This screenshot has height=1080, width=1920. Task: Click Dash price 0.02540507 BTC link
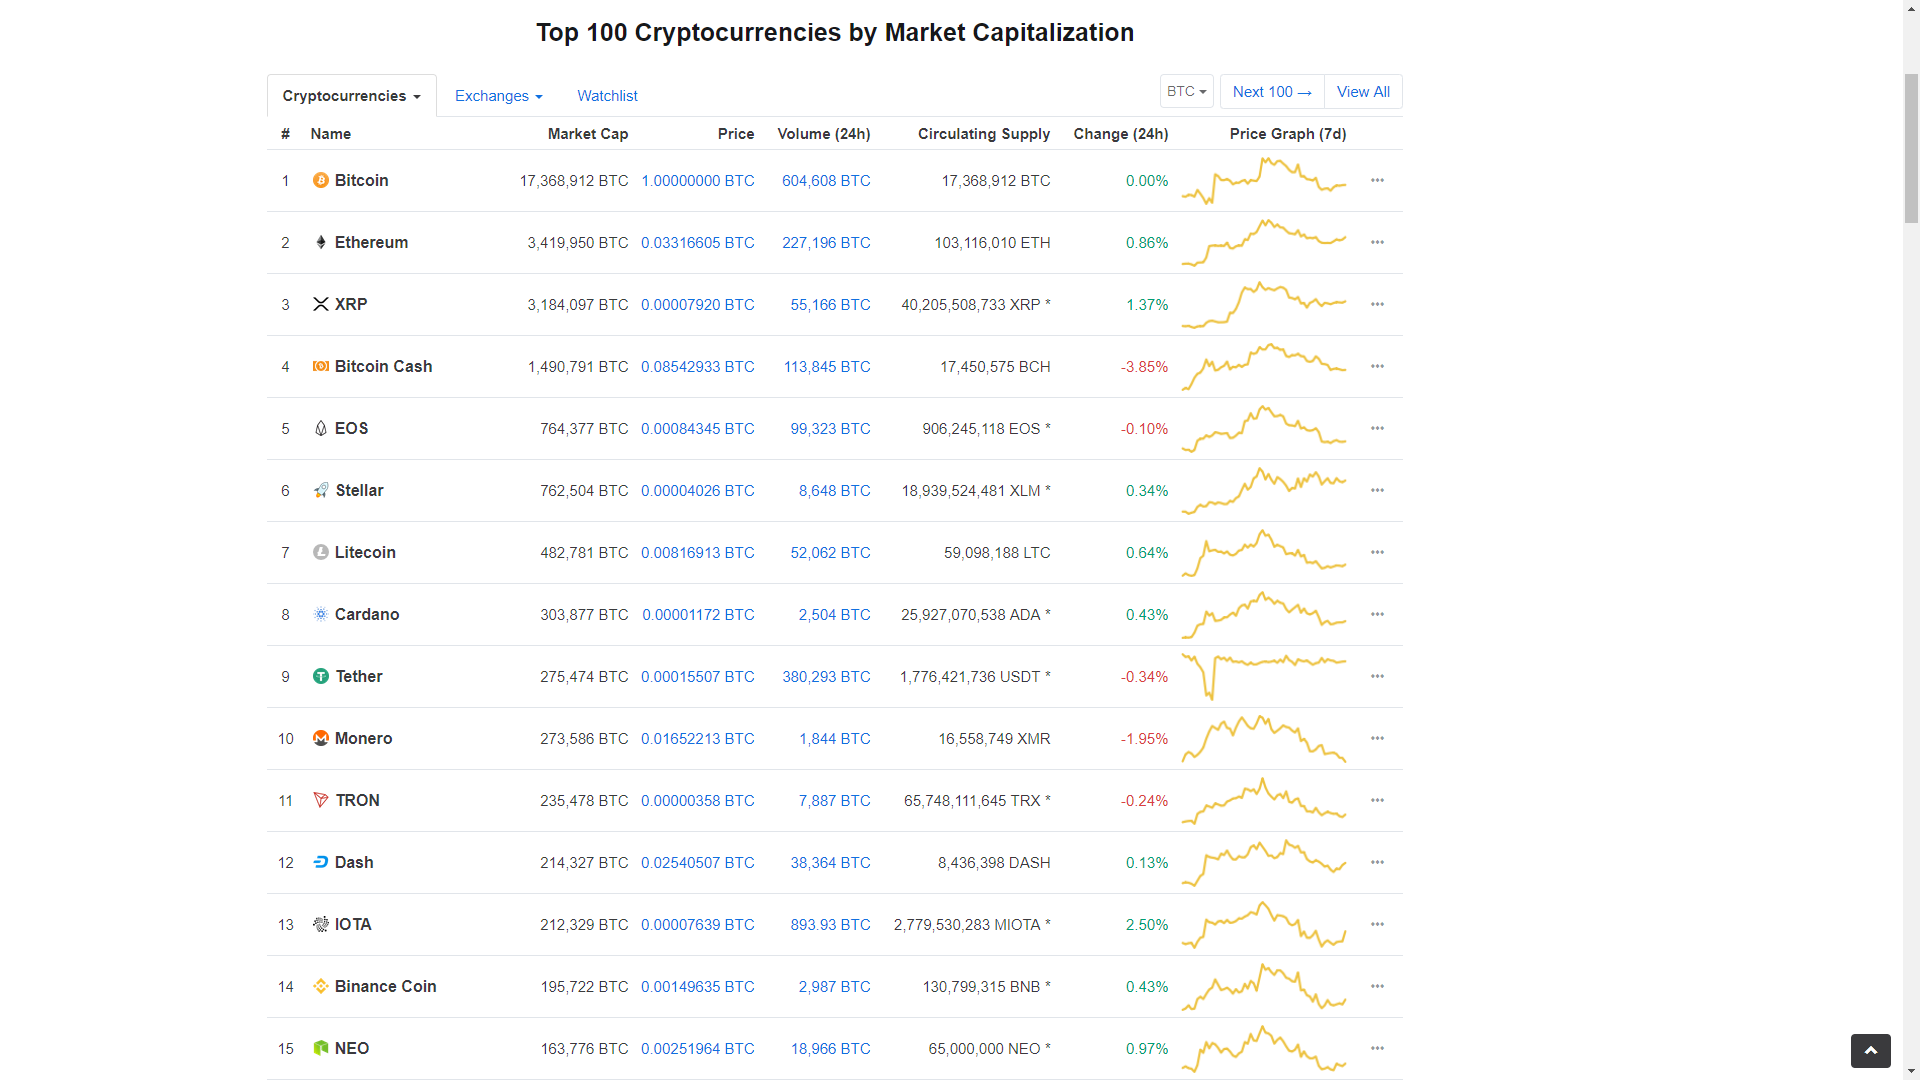click(x=698, y=862)
